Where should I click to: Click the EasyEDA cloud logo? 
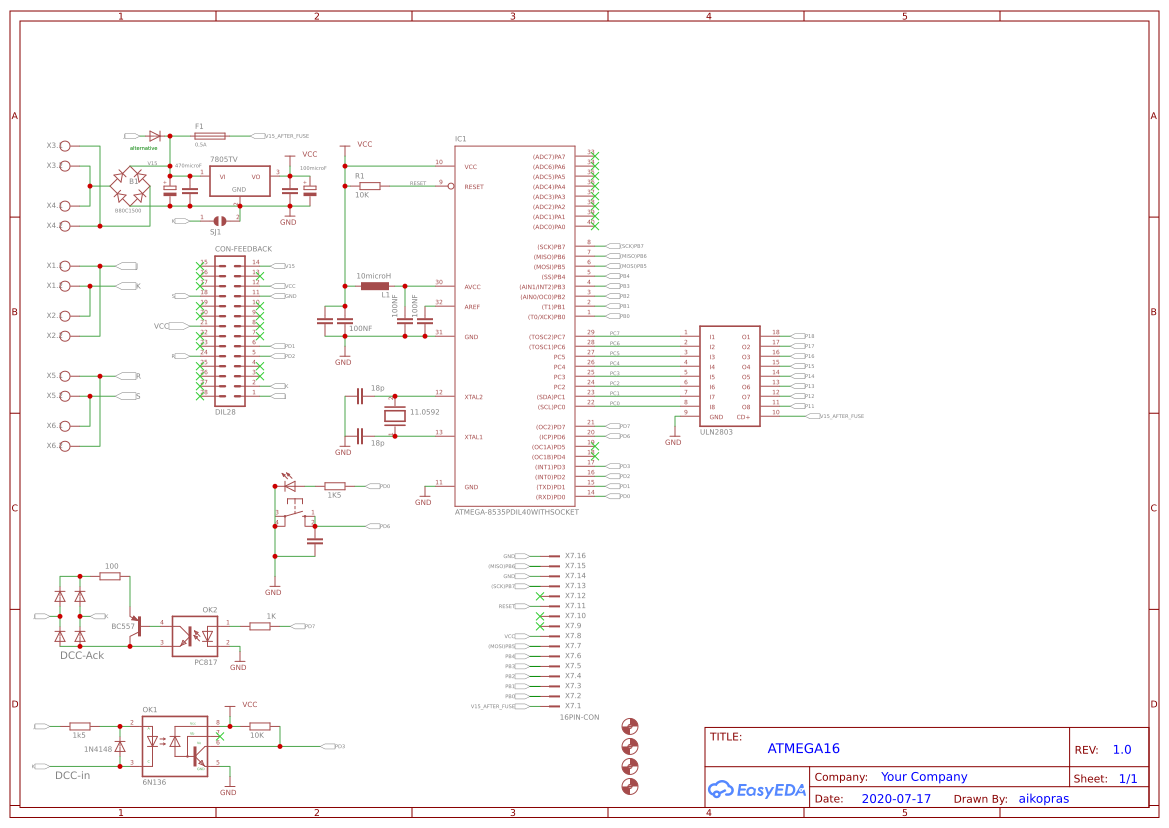click(722, 789)
